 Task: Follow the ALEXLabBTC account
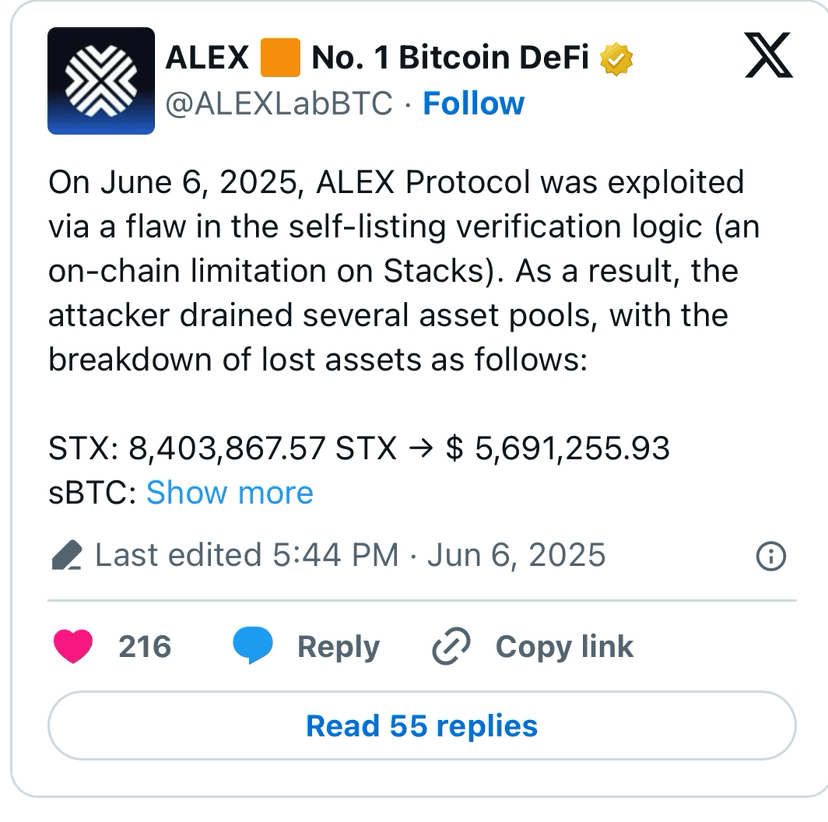click(473, 103)
